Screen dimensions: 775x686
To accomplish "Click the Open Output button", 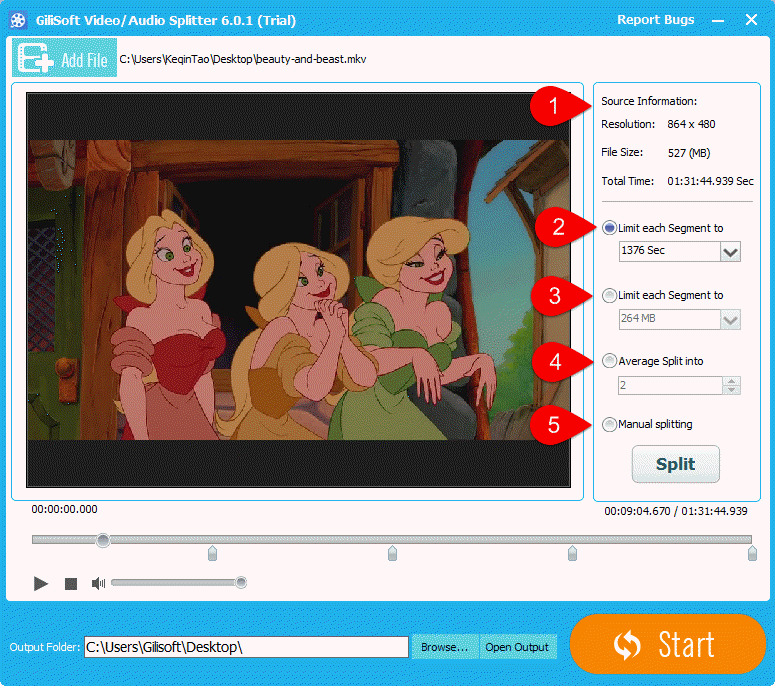I will pos(517,647).
